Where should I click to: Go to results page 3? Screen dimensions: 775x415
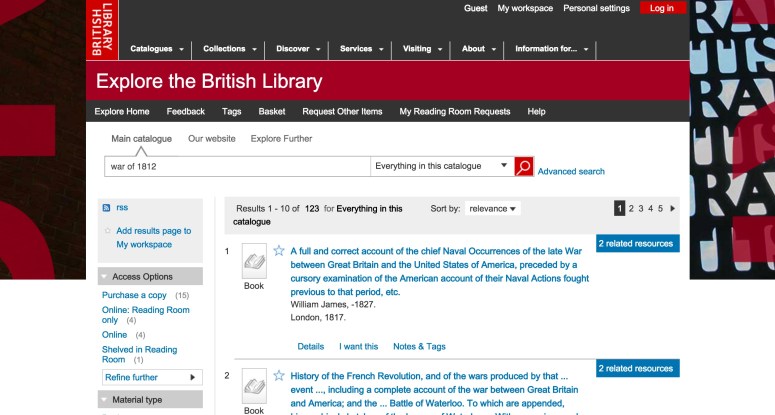(x=640, y=208)
